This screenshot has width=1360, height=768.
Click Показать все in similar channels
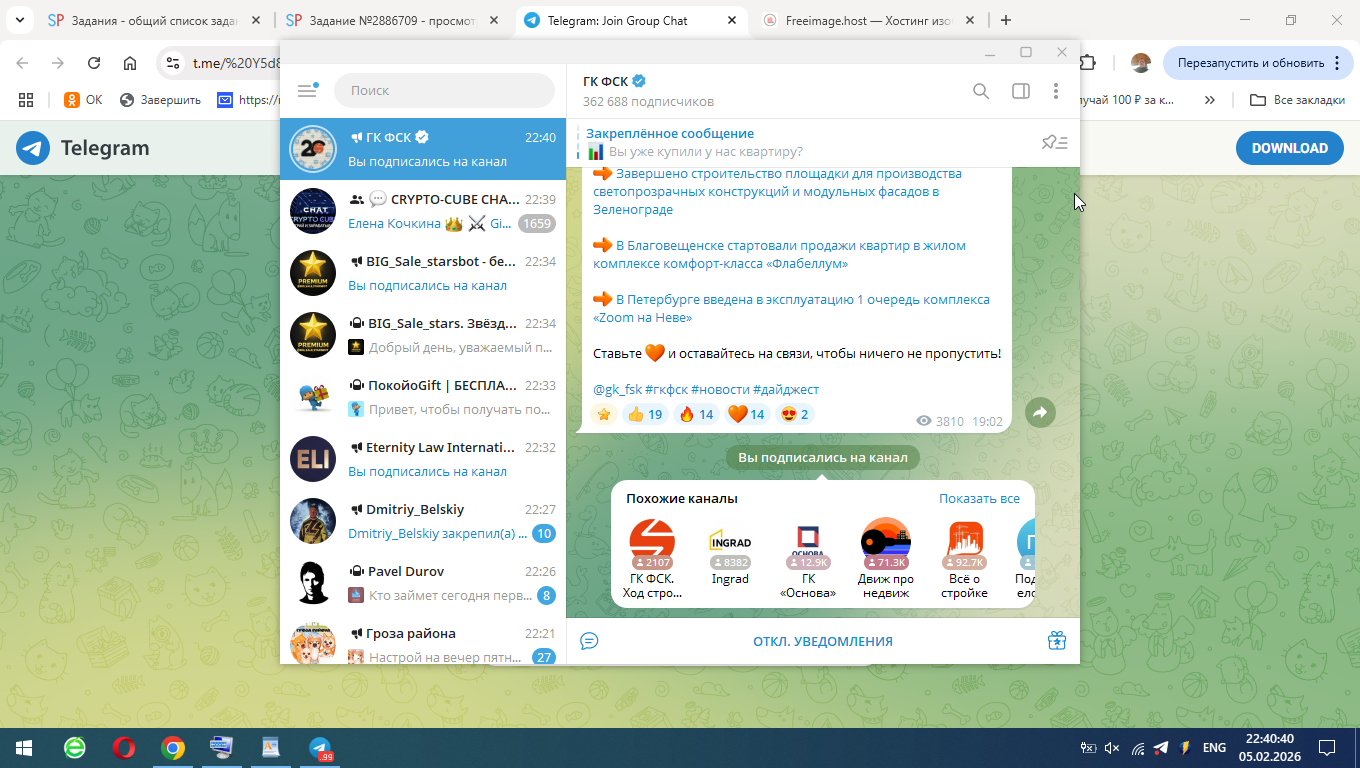pyautogui.click(x=979, y=498)
